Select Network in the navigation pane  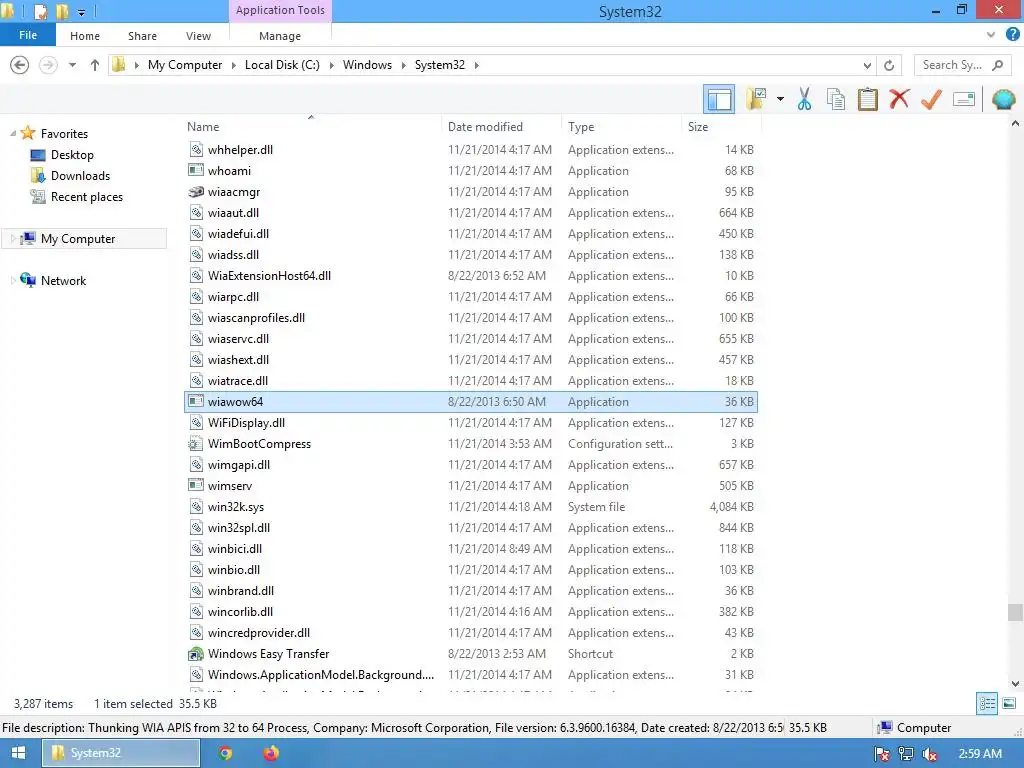[x=63, y=280]
